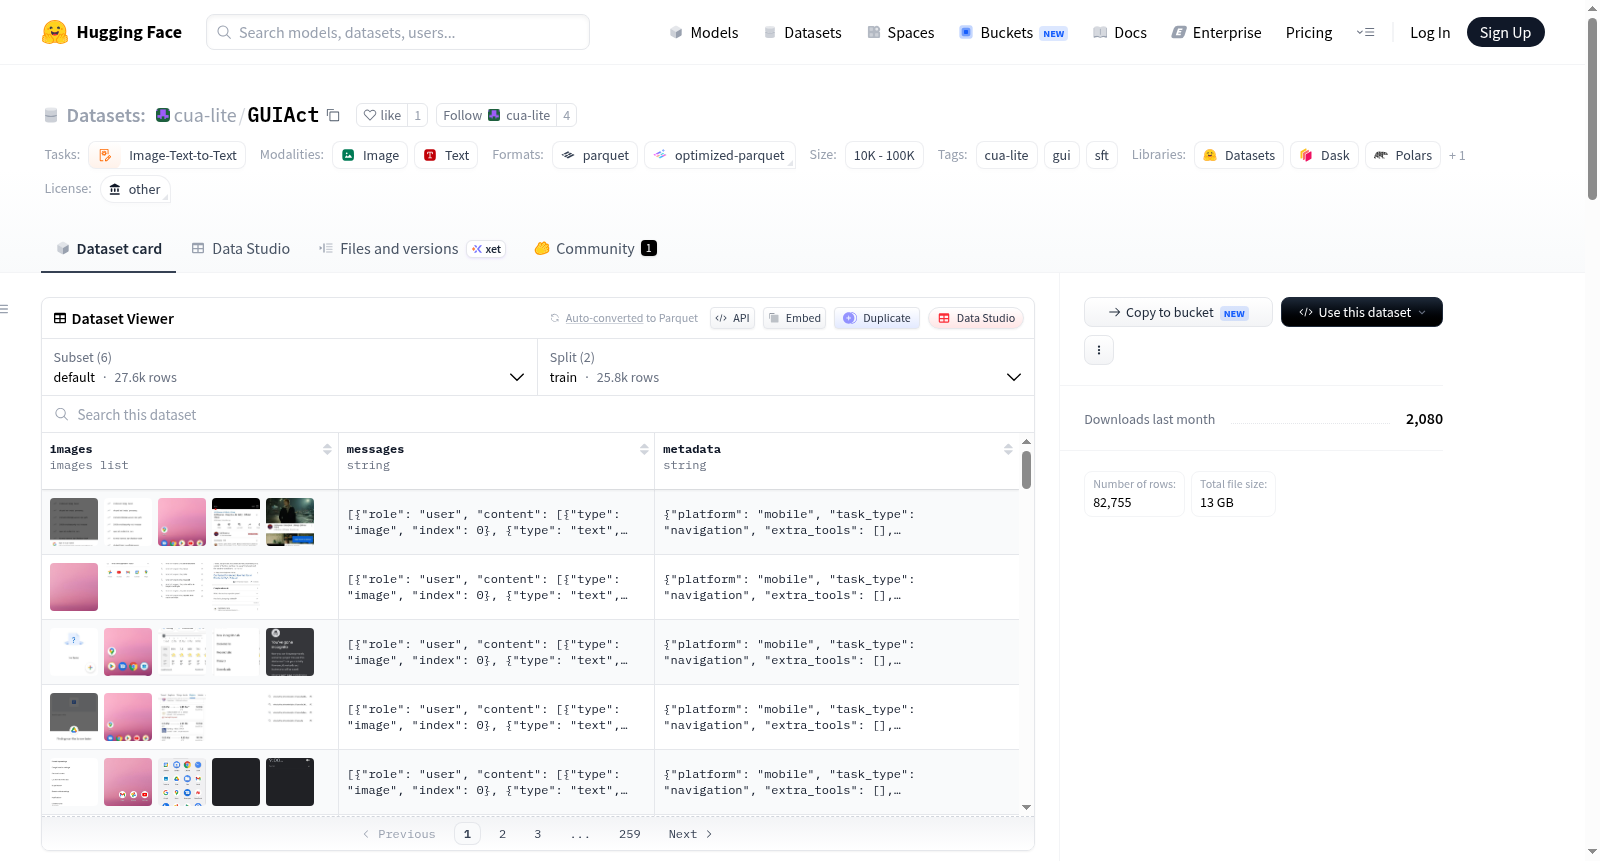Viewport: 1600px width, 861px height.
Task: Click the license other tag
Action: point(135,189)
